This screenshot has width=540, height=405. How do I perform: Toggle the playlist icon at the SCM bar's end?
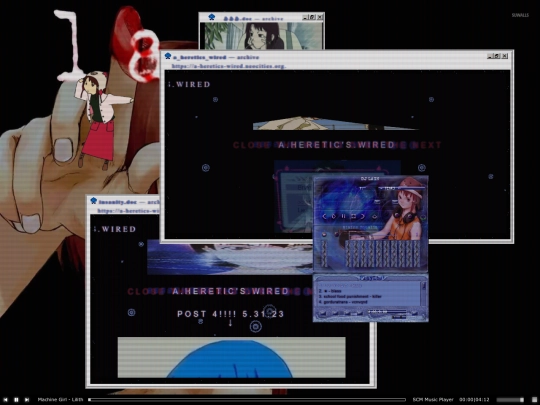534,399
